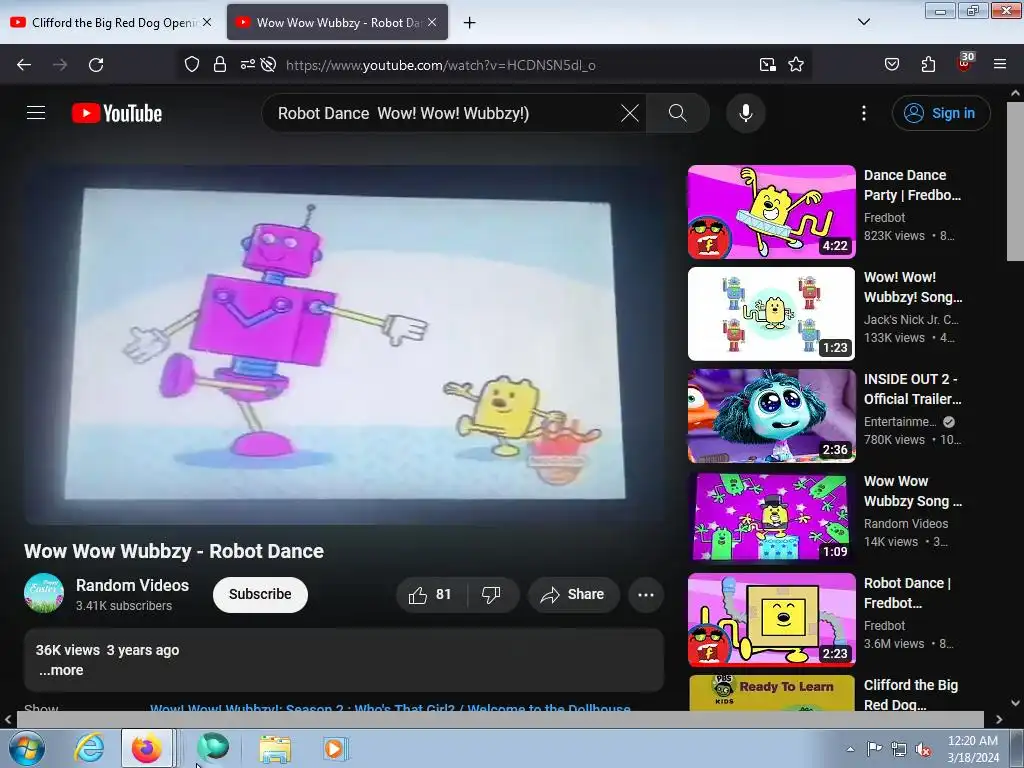
Task: Start voice search with microphone icon
Action: point(746,113)
